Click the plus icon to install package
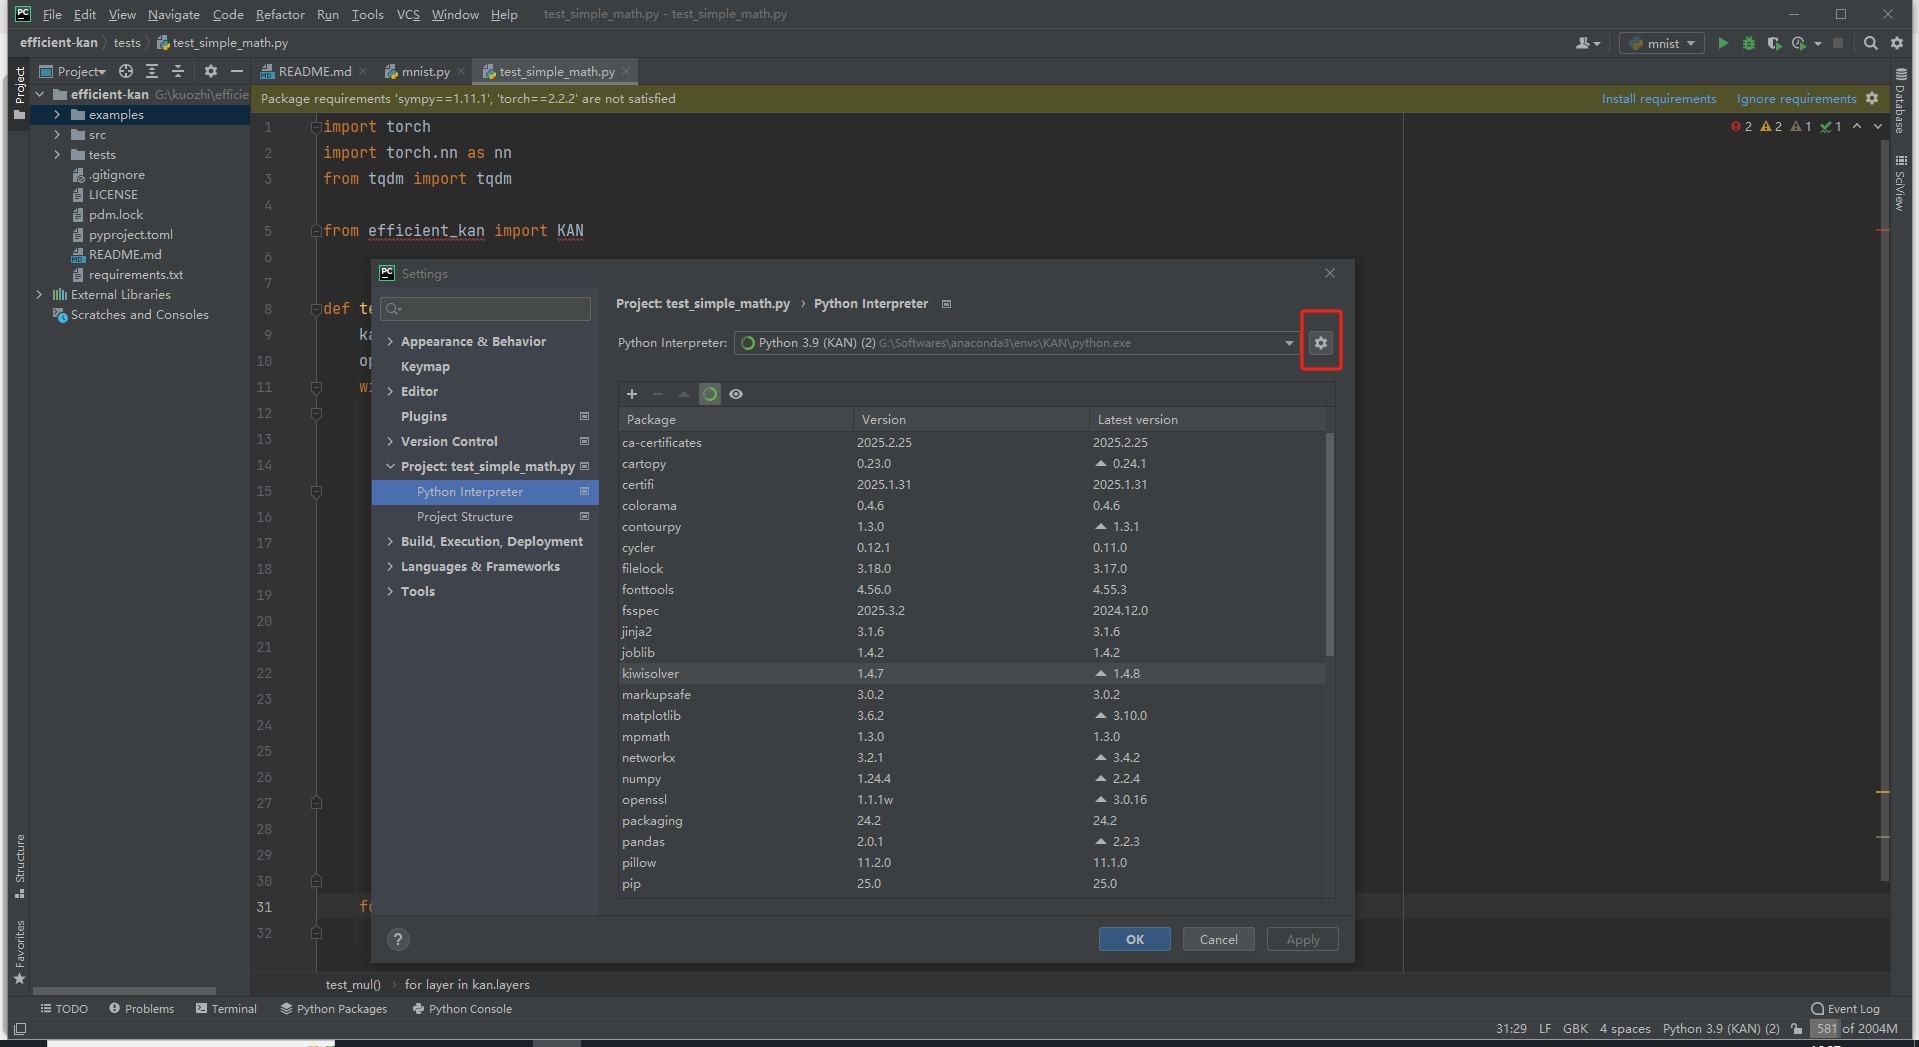The image size is (1919, 1047). pyautogui.click(x=632, y=394)
